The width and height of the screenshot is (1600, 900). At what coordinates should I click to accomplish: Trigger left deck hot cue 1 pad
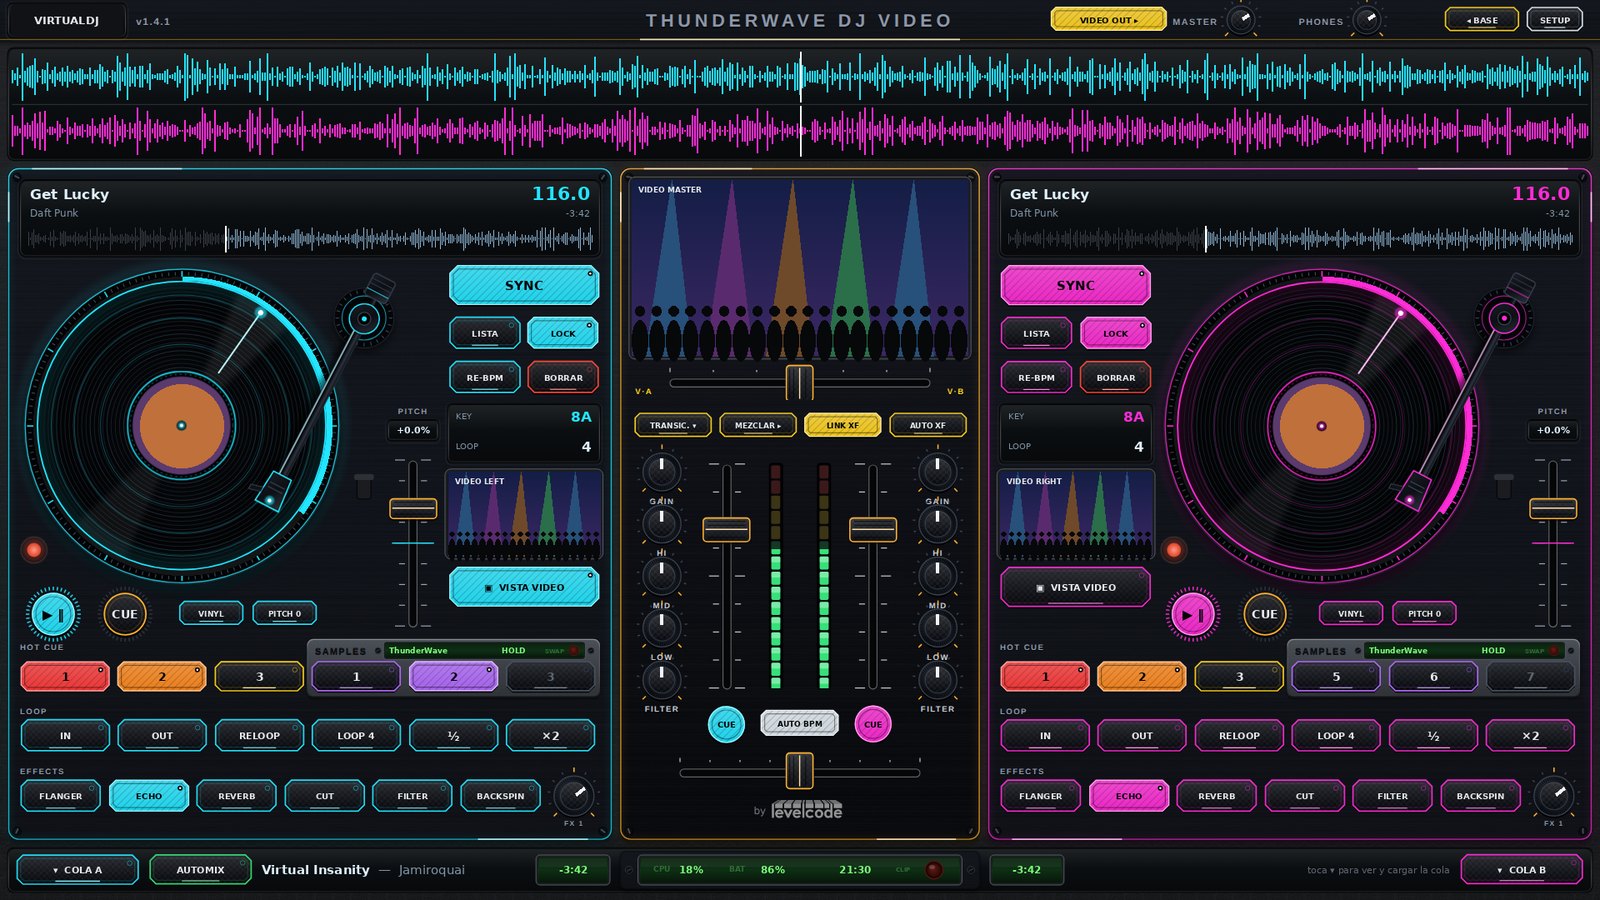point(65,677)
